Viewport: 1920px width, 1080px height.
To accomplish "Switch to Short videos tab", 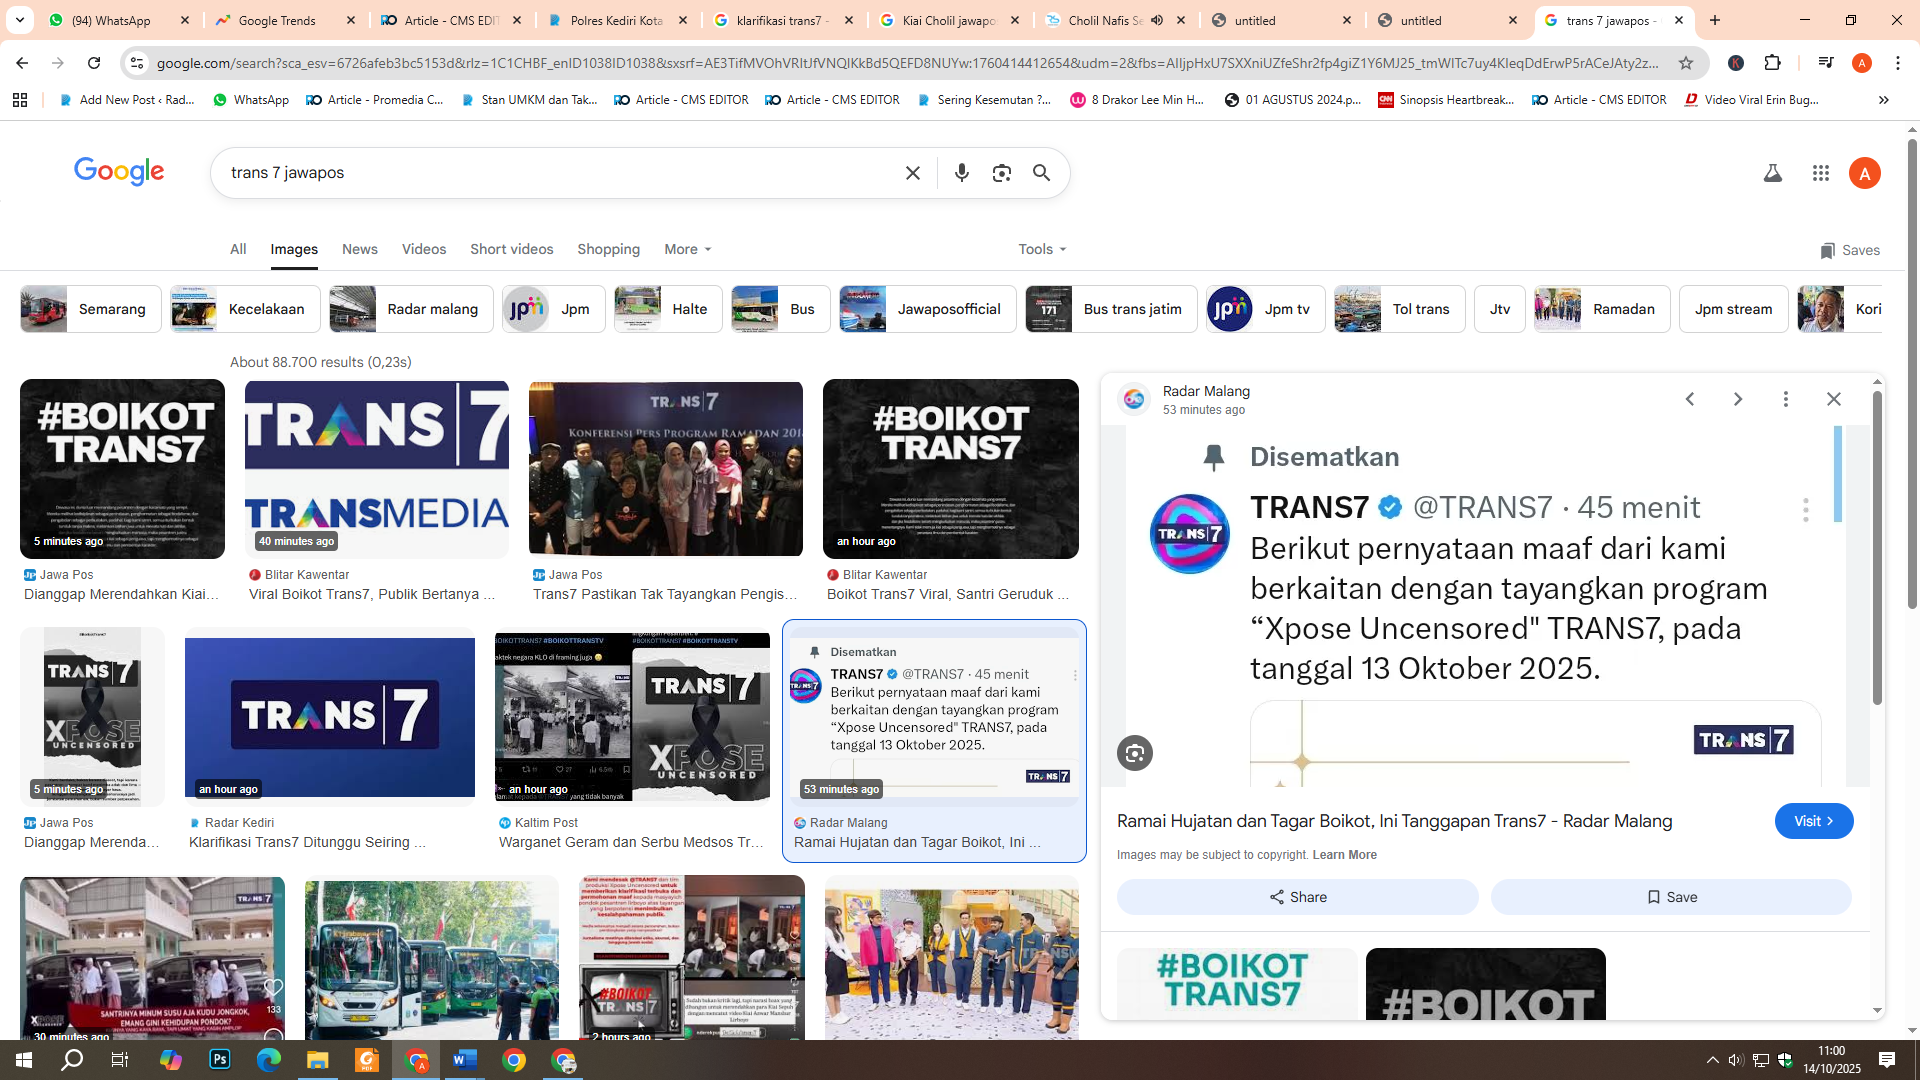I will pyautogui.click(x=512, y=249).
